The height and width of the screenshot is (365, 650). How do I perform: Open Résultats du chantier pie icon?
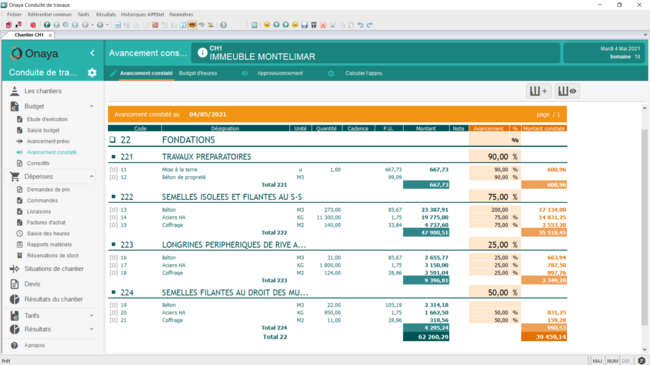click(x=15, y=299)
